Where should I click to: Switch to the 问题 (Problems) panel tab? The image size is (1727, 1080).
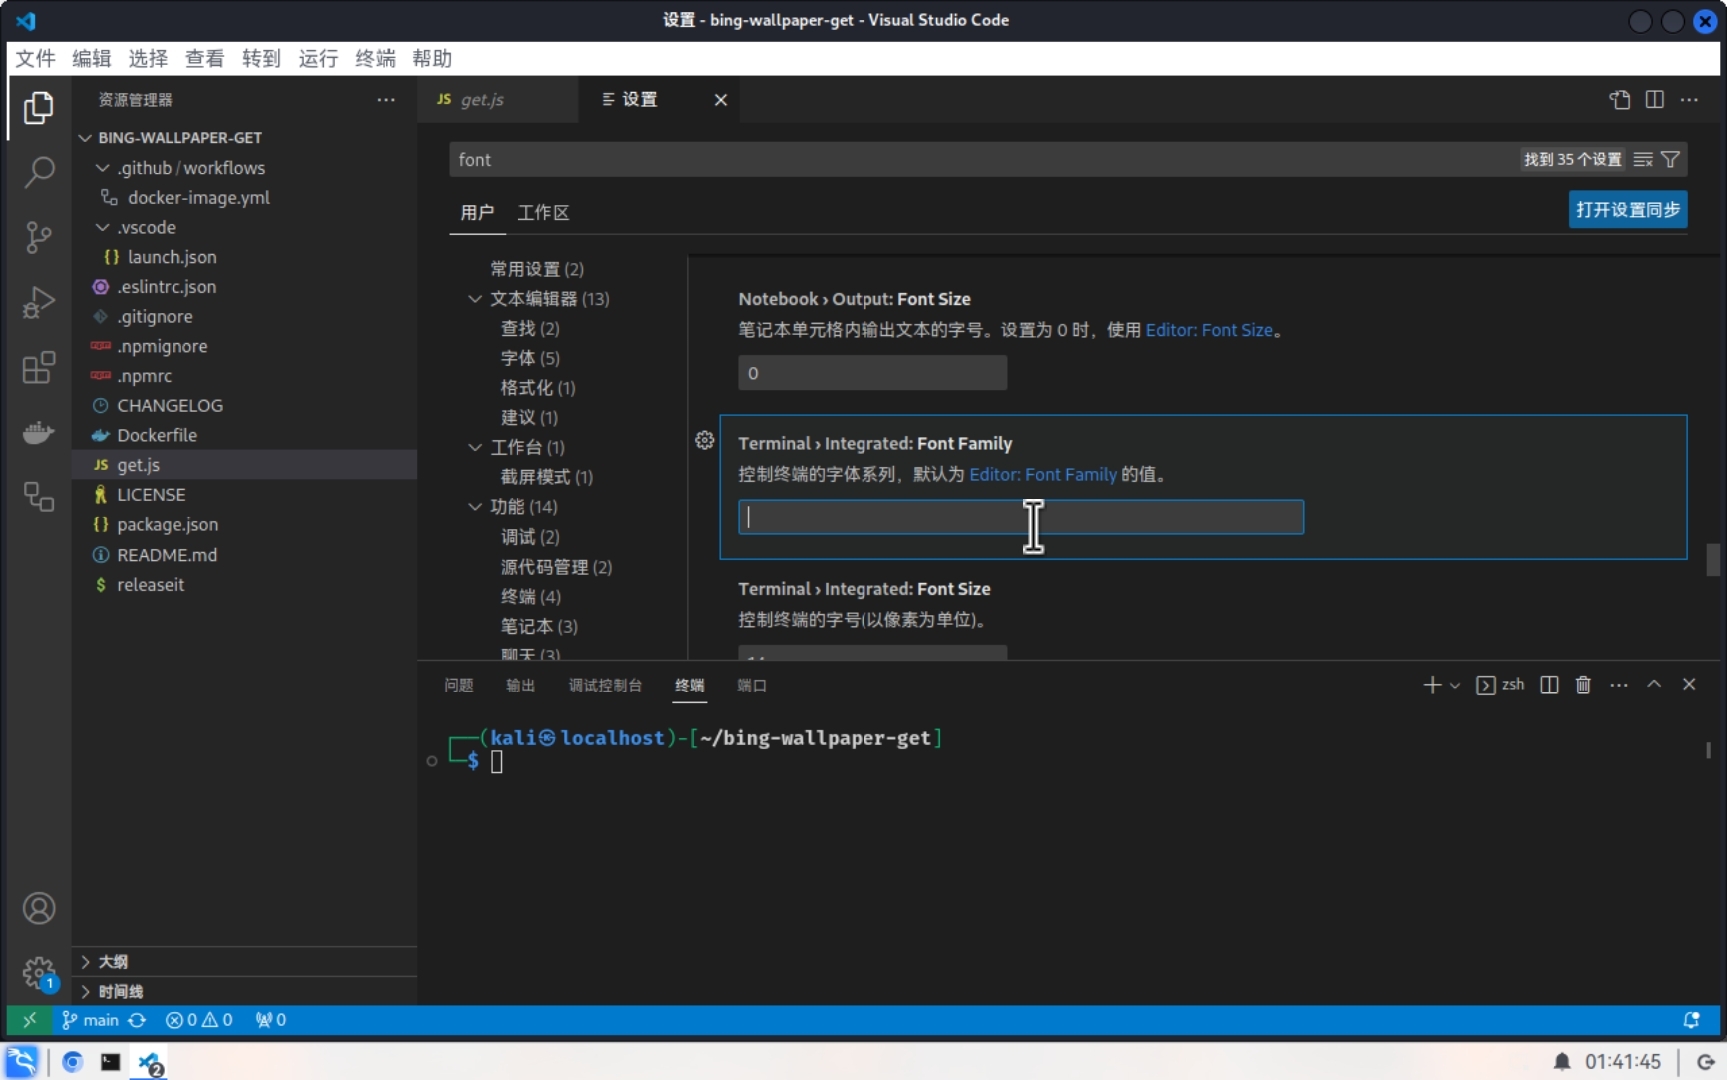[x=459, y=685]
